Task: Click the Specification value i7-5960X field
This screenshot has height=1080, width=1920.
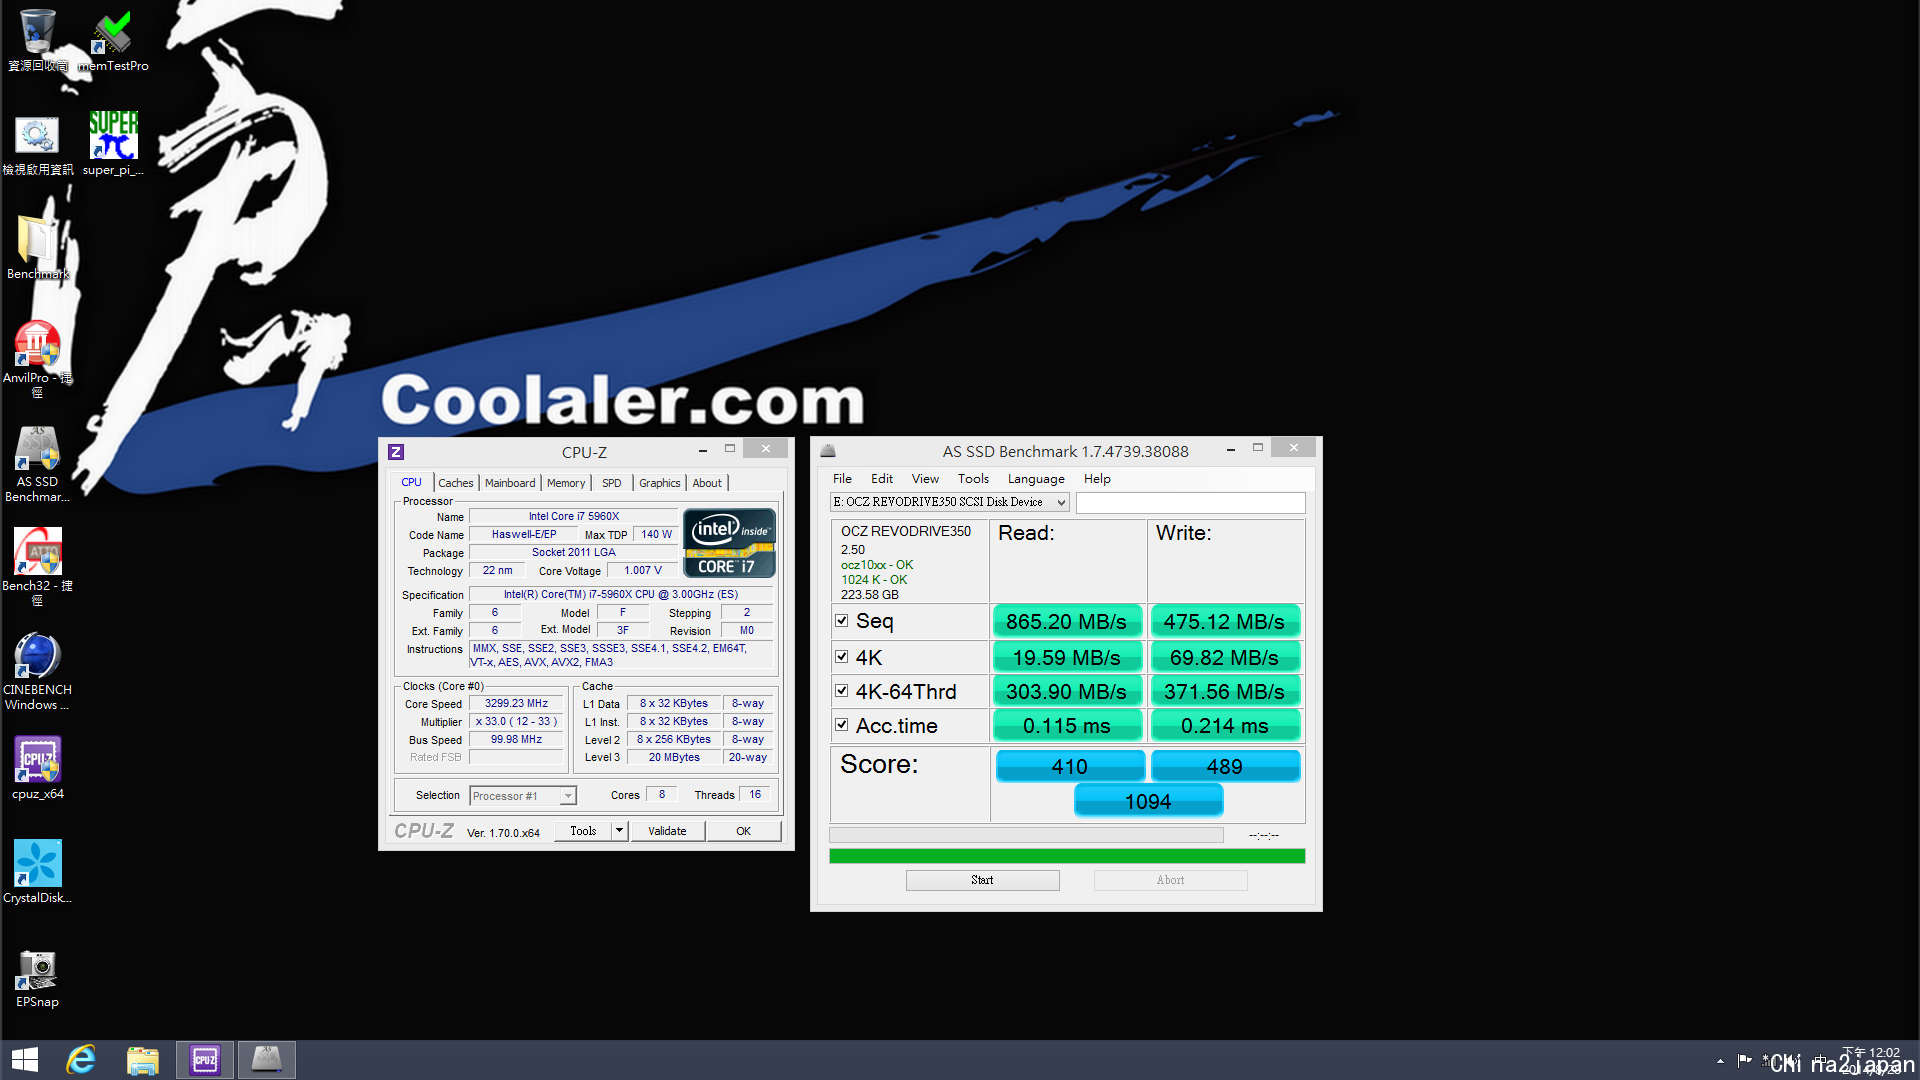Action: (x=621, y=594)
